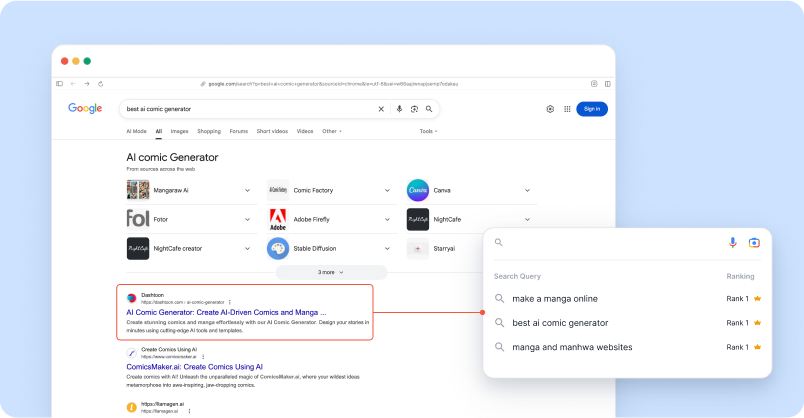Select the All results tab
This screenshot has width=804, height=418.
pyautogui.click(x=158, y=131)
